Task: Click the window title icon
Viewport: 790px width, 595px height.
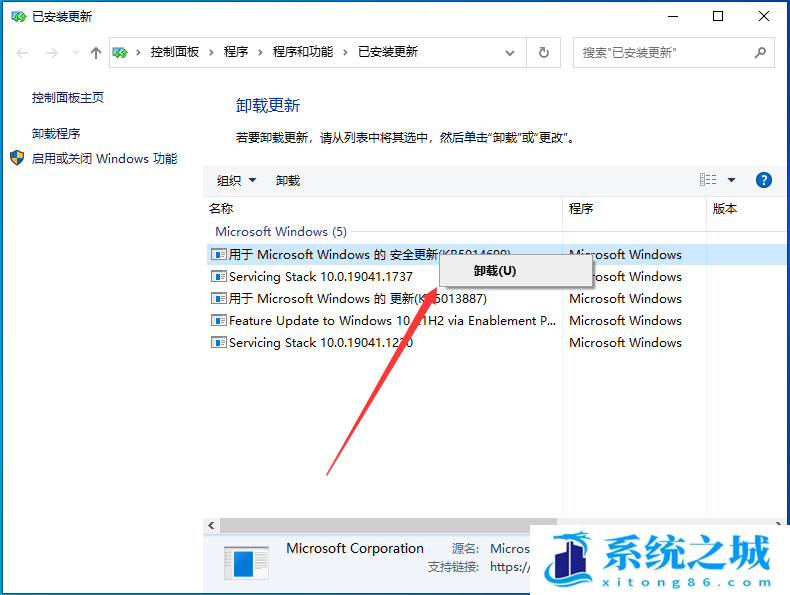Action: [x=19, y=17]
